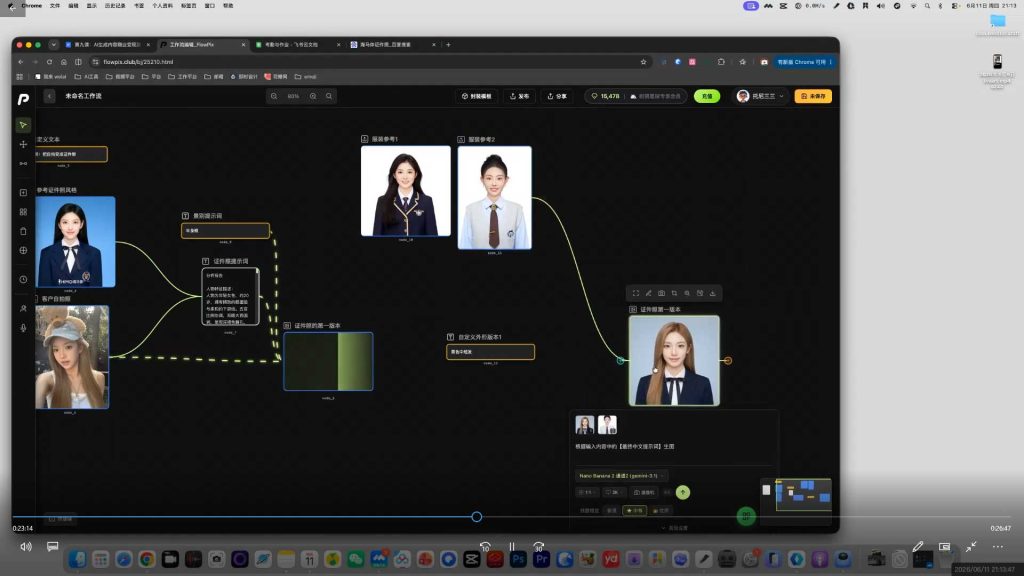Click fullscreen icon in node toolbar

pyautogui.click(x=635, y=293)
